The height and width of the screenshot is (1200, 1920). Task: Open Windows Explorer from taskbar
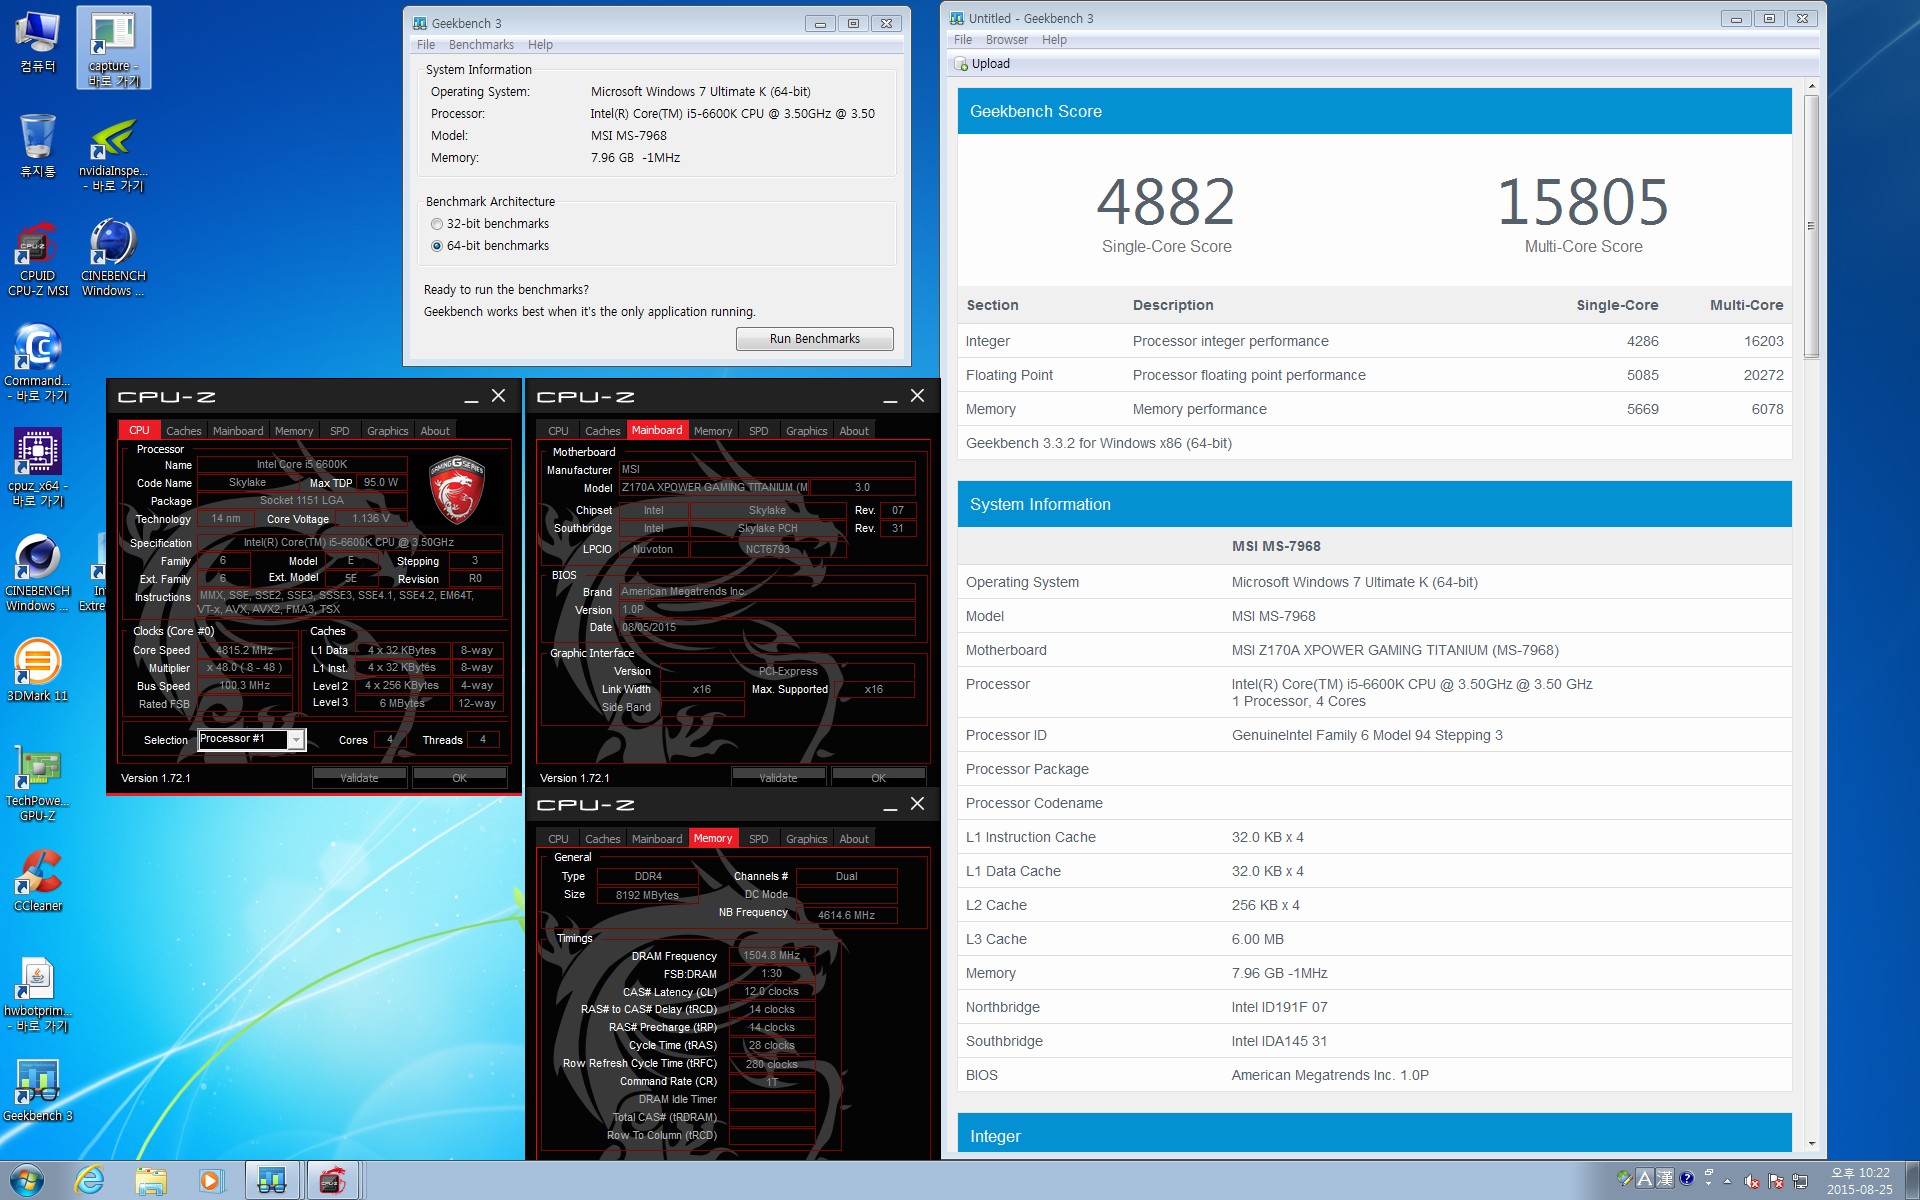click(151, 1181)
